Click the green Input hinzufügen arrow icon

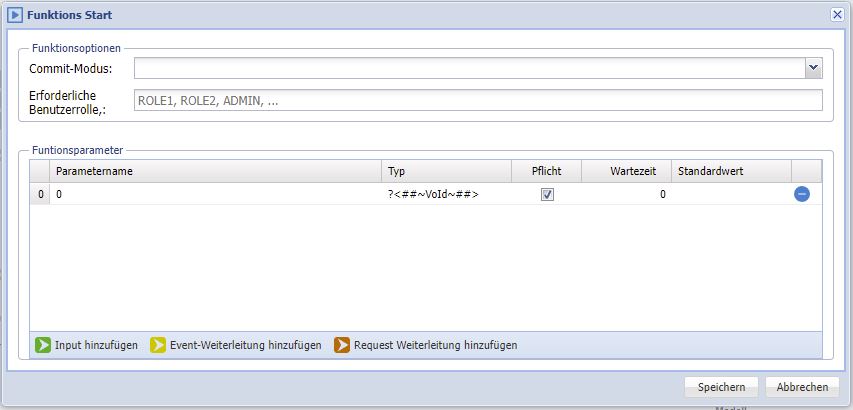[x=43, y=345]
